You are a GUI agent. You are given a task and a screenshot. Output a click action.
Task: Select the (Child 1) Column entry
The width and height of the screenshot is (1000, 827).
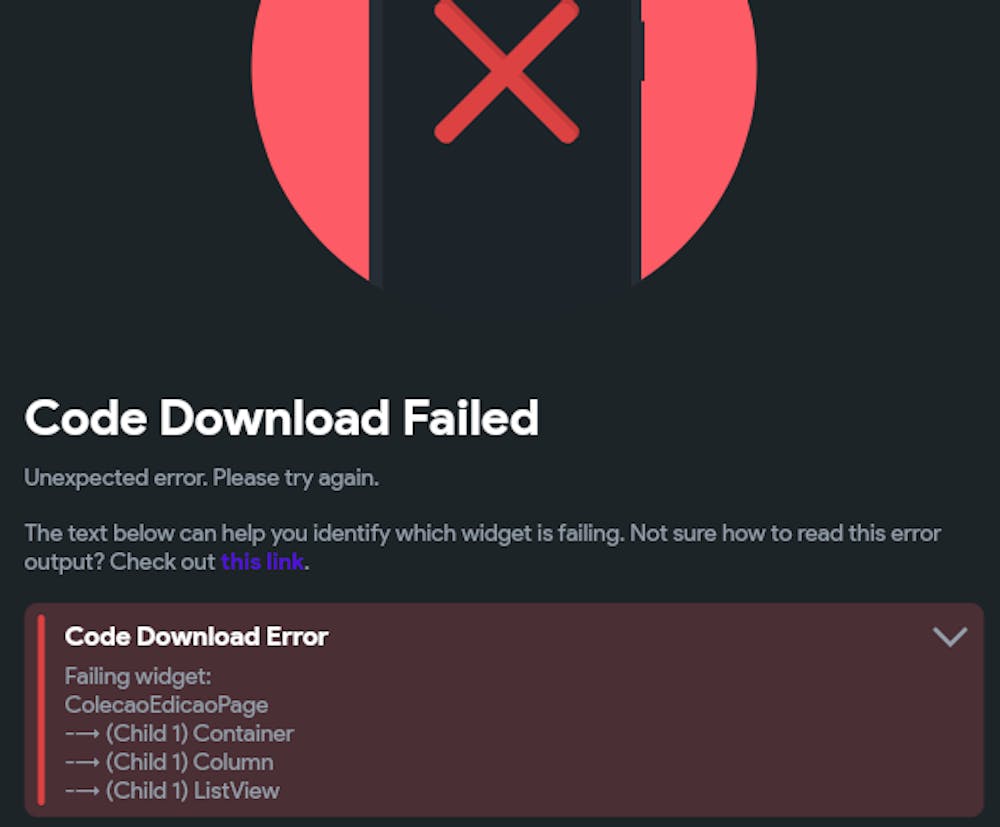coord(169,763)
